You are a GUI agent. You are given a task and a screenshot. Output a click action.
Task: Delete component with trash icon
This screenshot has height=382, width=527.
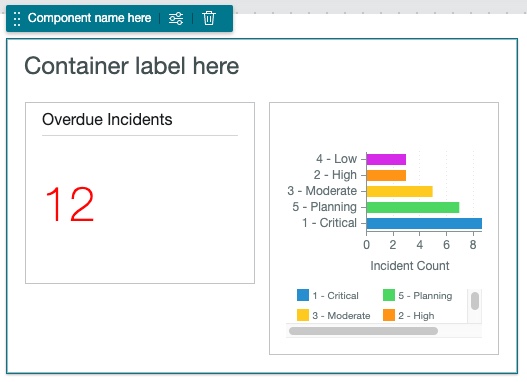click(x=209, y=18)
